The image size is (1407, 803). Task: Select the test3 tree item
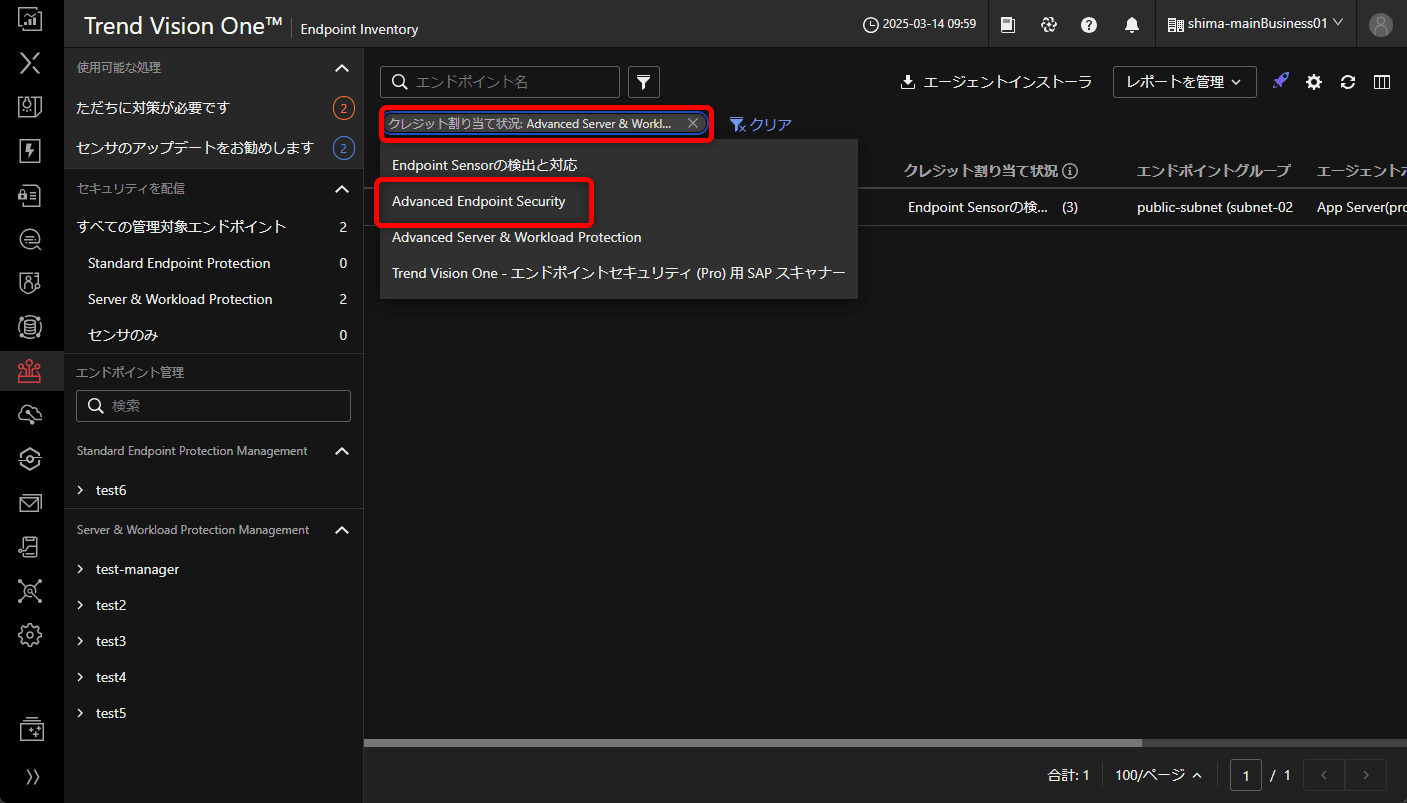(111, 641)
